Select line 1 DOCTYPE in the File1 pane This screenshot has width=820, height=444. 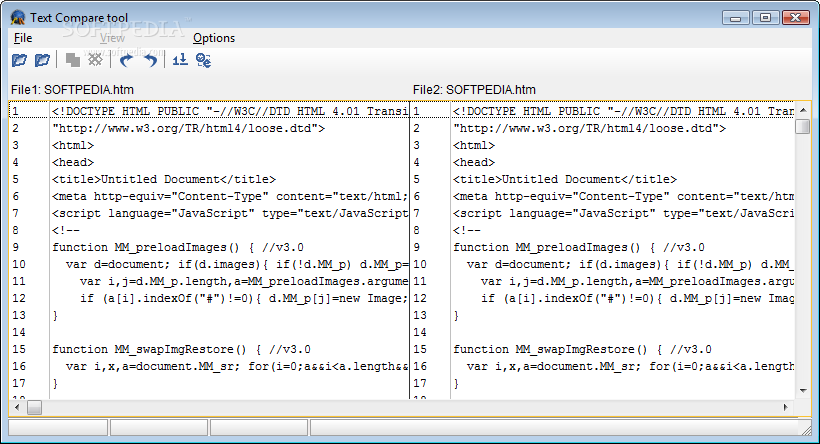pos(230,111)
